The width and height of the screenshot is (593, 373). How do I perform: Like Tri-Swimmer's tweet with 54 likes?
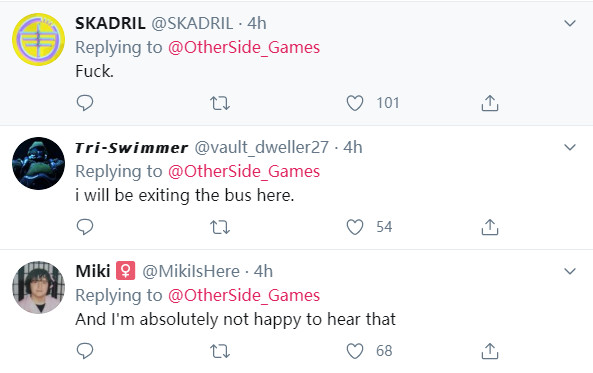pos(355,227)
